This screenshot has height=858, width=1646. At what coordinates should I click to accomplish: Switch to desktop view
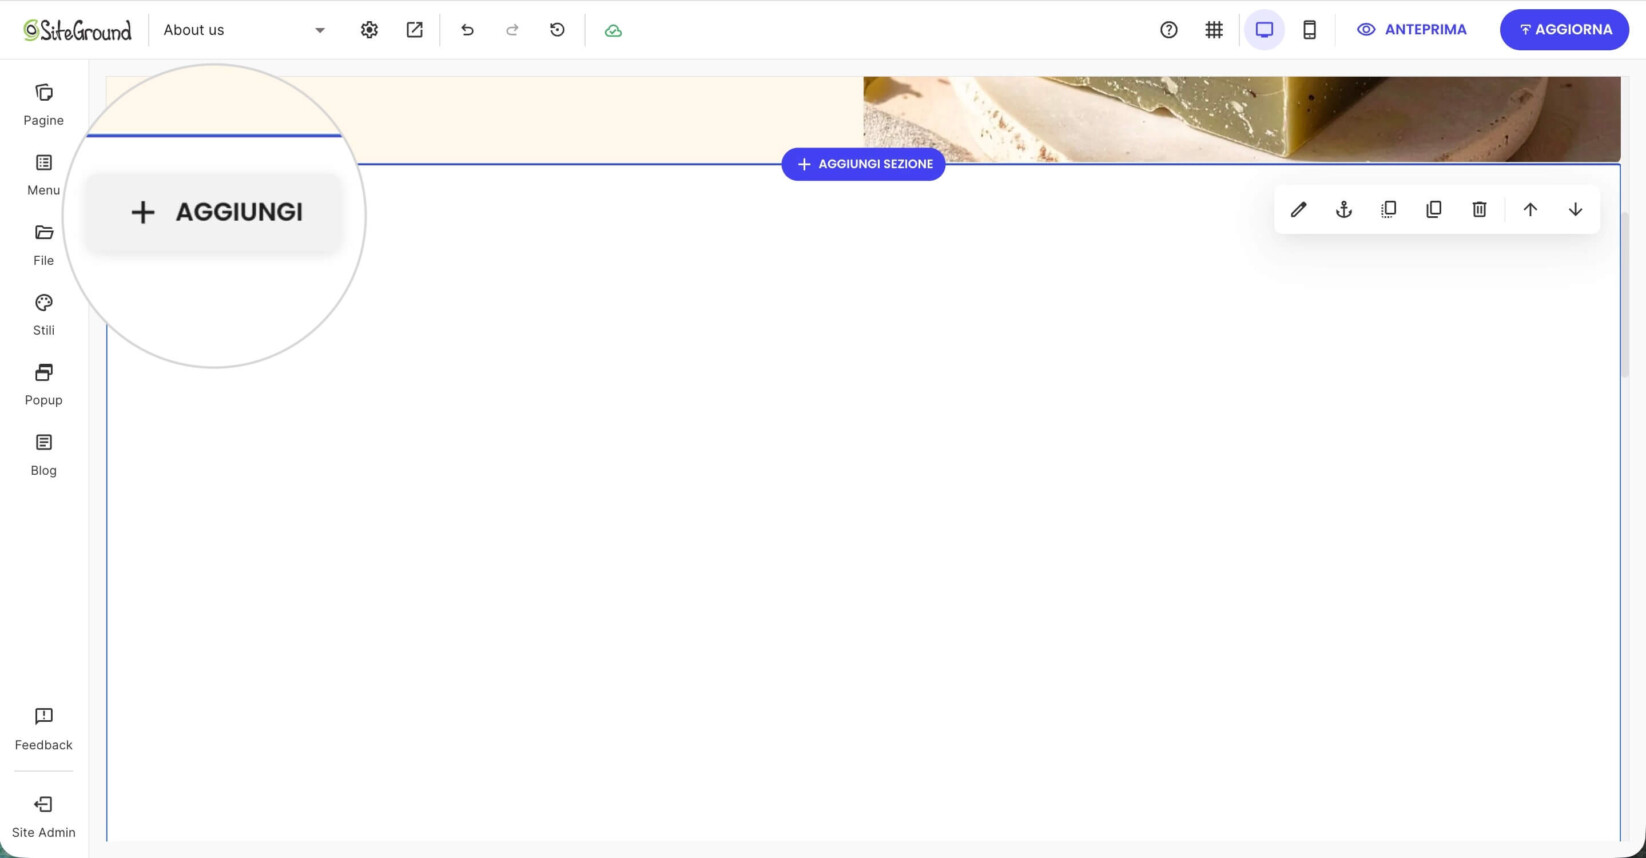1264,30
